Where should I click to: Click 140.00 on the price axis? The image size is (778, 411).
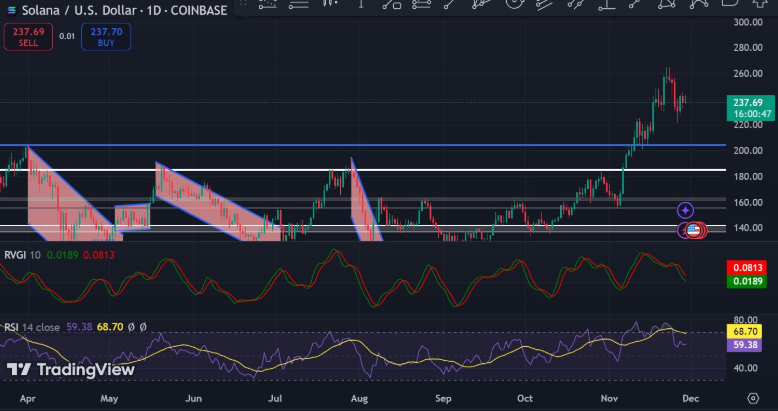point(748,228)
